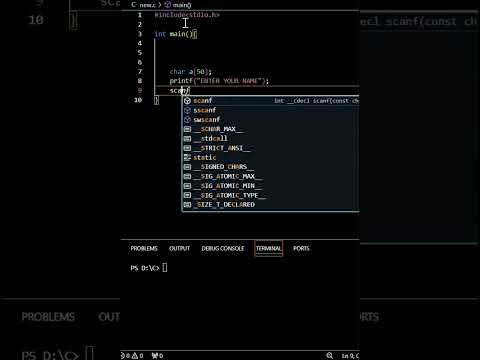Image resolution: width=480 pixels, height=360 pixels.
Task: Select __SCHAR_MAX__ macro suggestion
Action: pos(271,129)
